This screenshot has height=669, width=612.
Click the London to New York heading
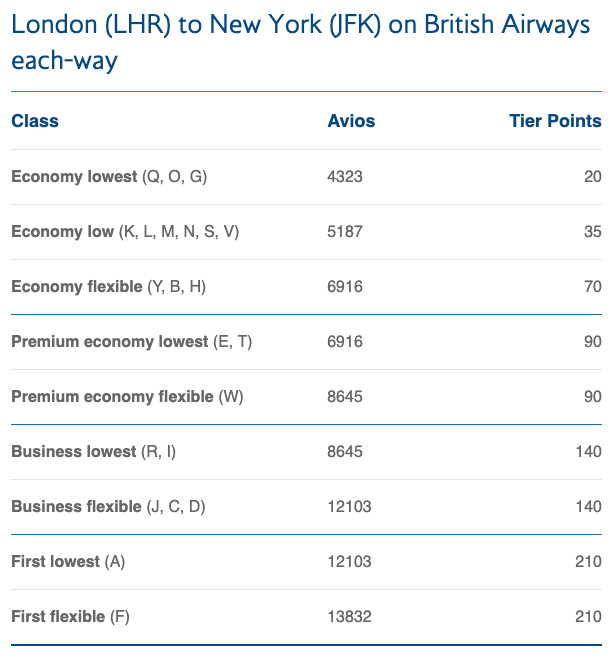300,42
